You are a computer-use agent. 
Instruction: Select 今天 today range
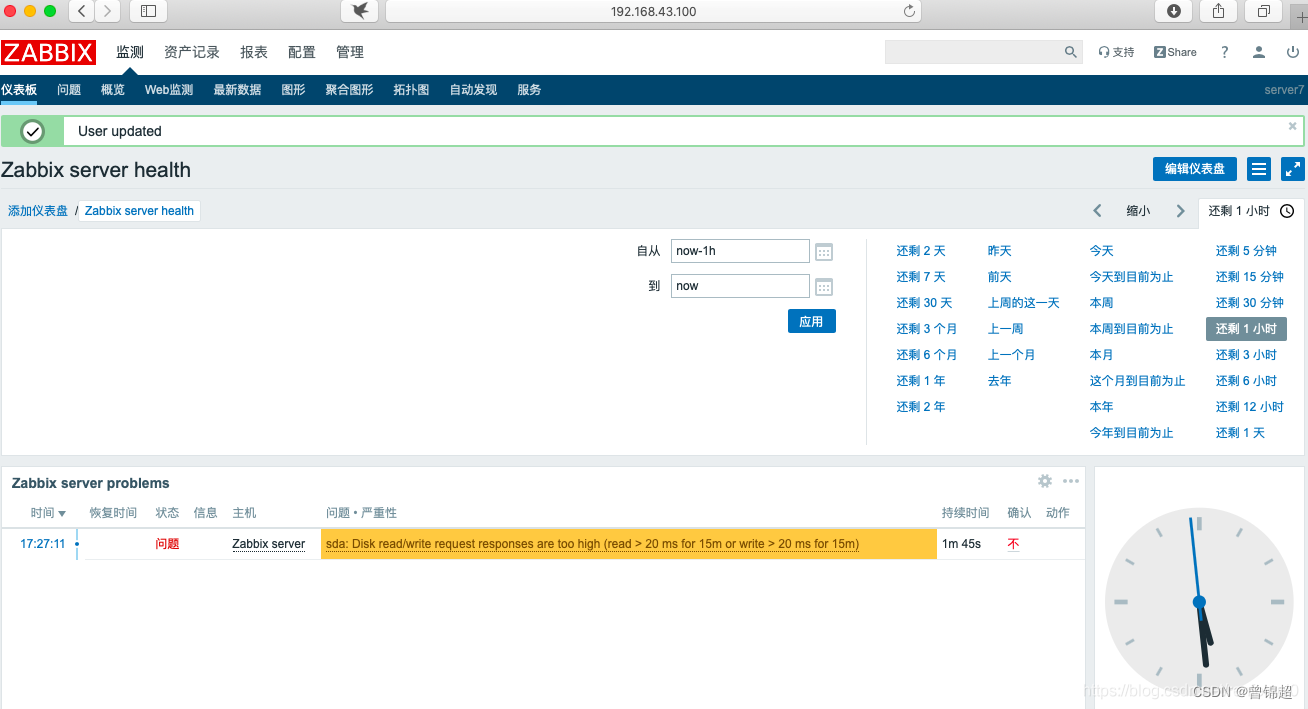click(1102, 251)
